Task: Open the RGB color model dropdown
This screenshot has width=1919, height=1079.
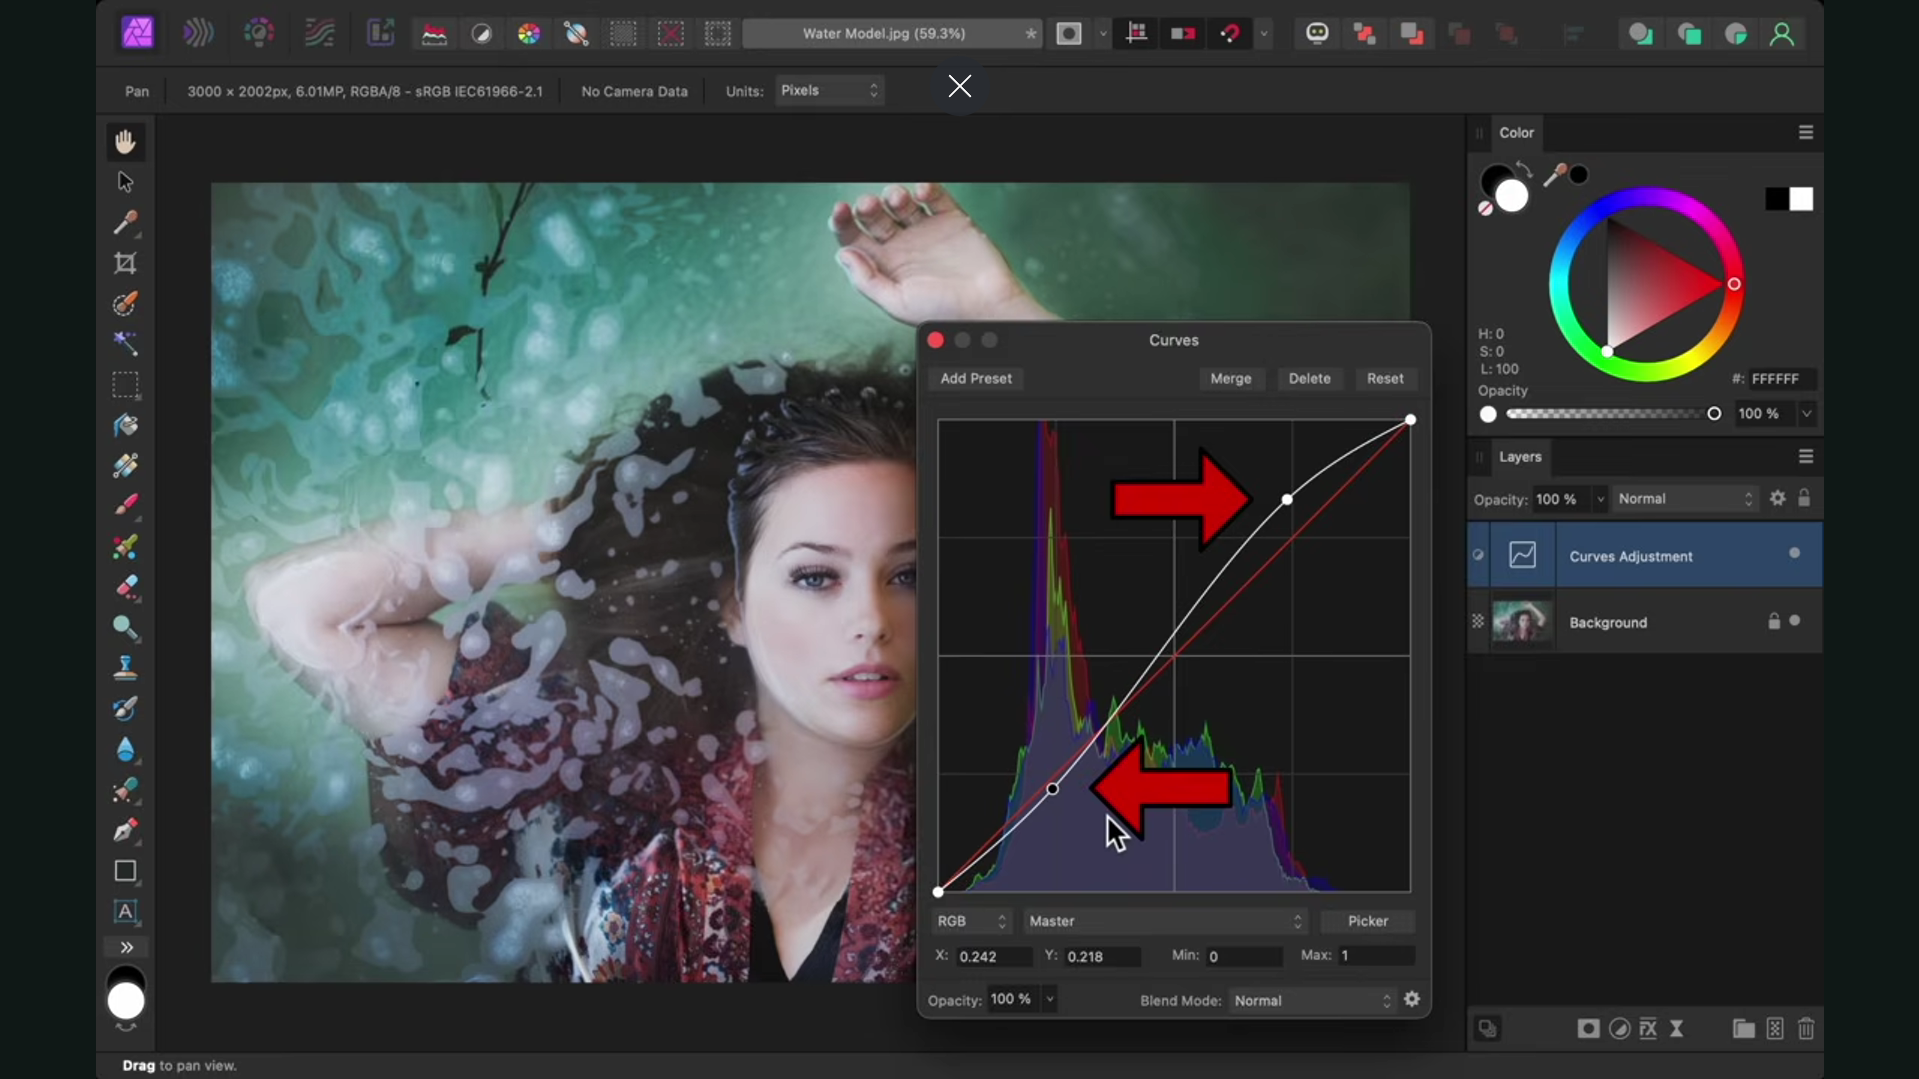Action: [x=972, y=921]
